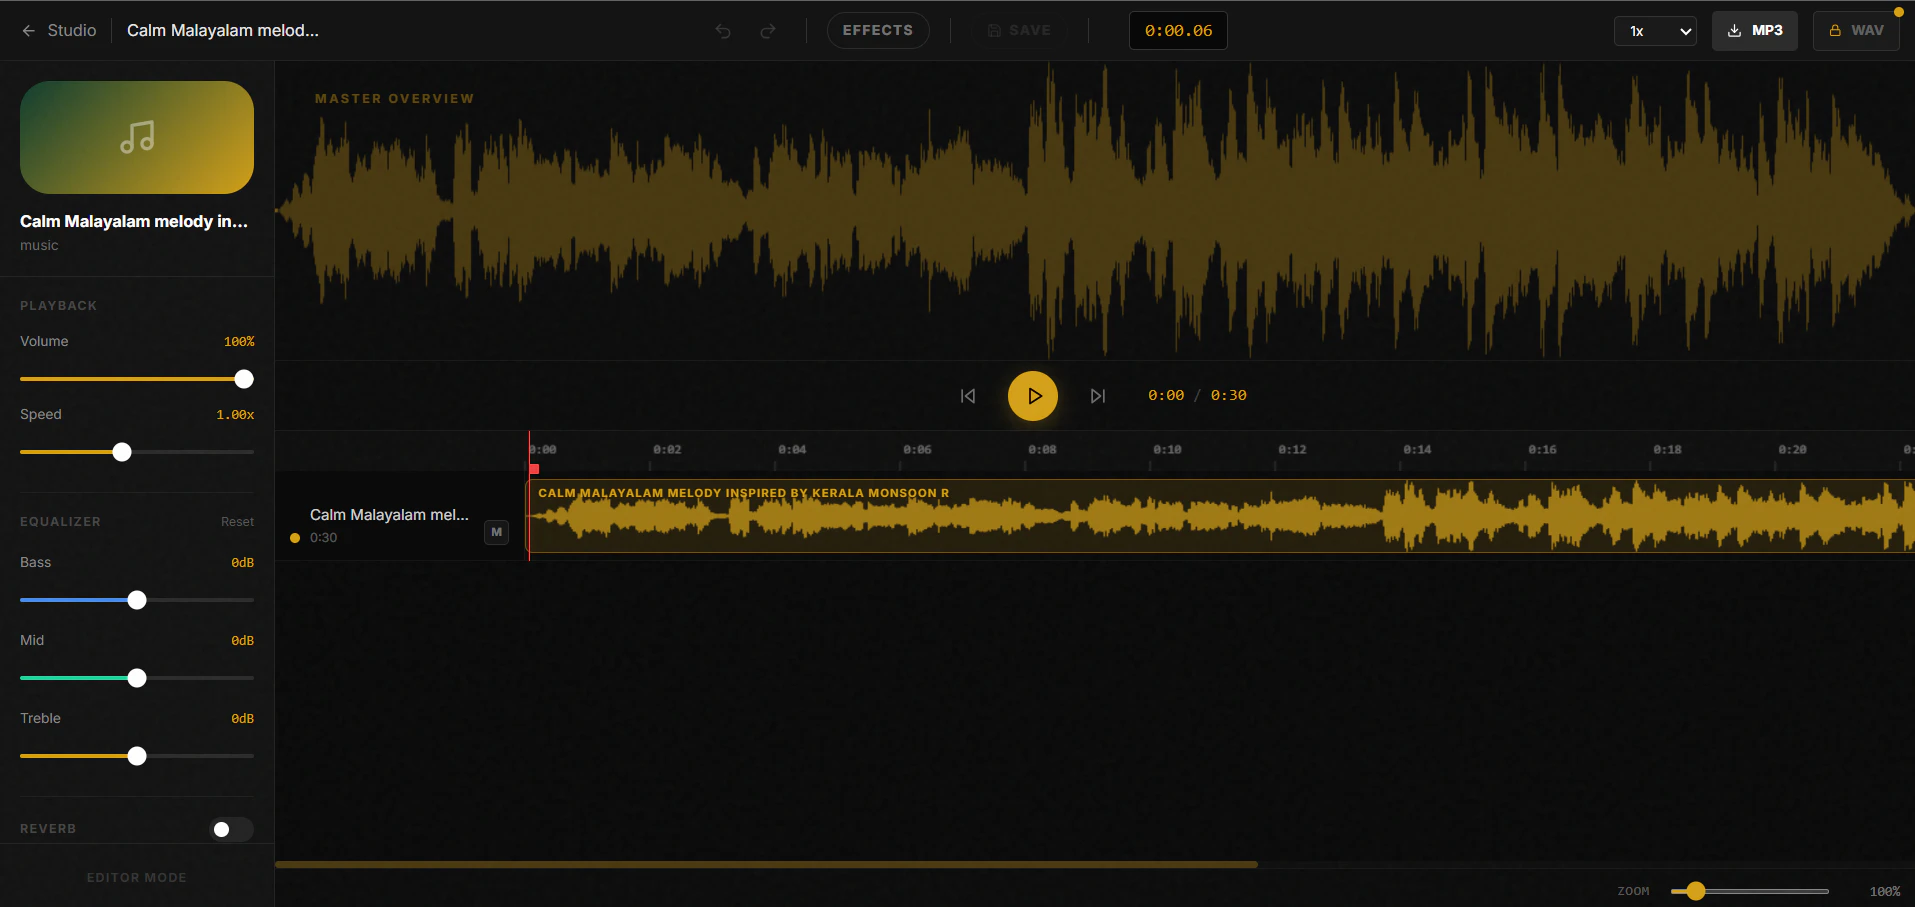Click the redo arrow icon
The height and width of the screenshot is (907, 1915).
pos(768,31)
